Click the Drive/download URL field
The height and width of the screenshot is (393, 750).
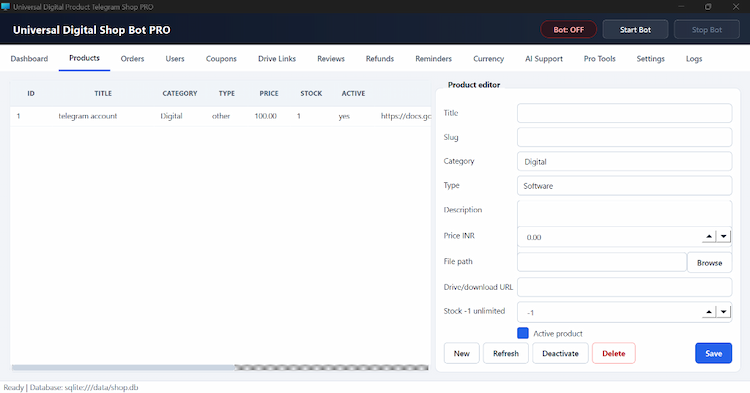click(624, 287)
